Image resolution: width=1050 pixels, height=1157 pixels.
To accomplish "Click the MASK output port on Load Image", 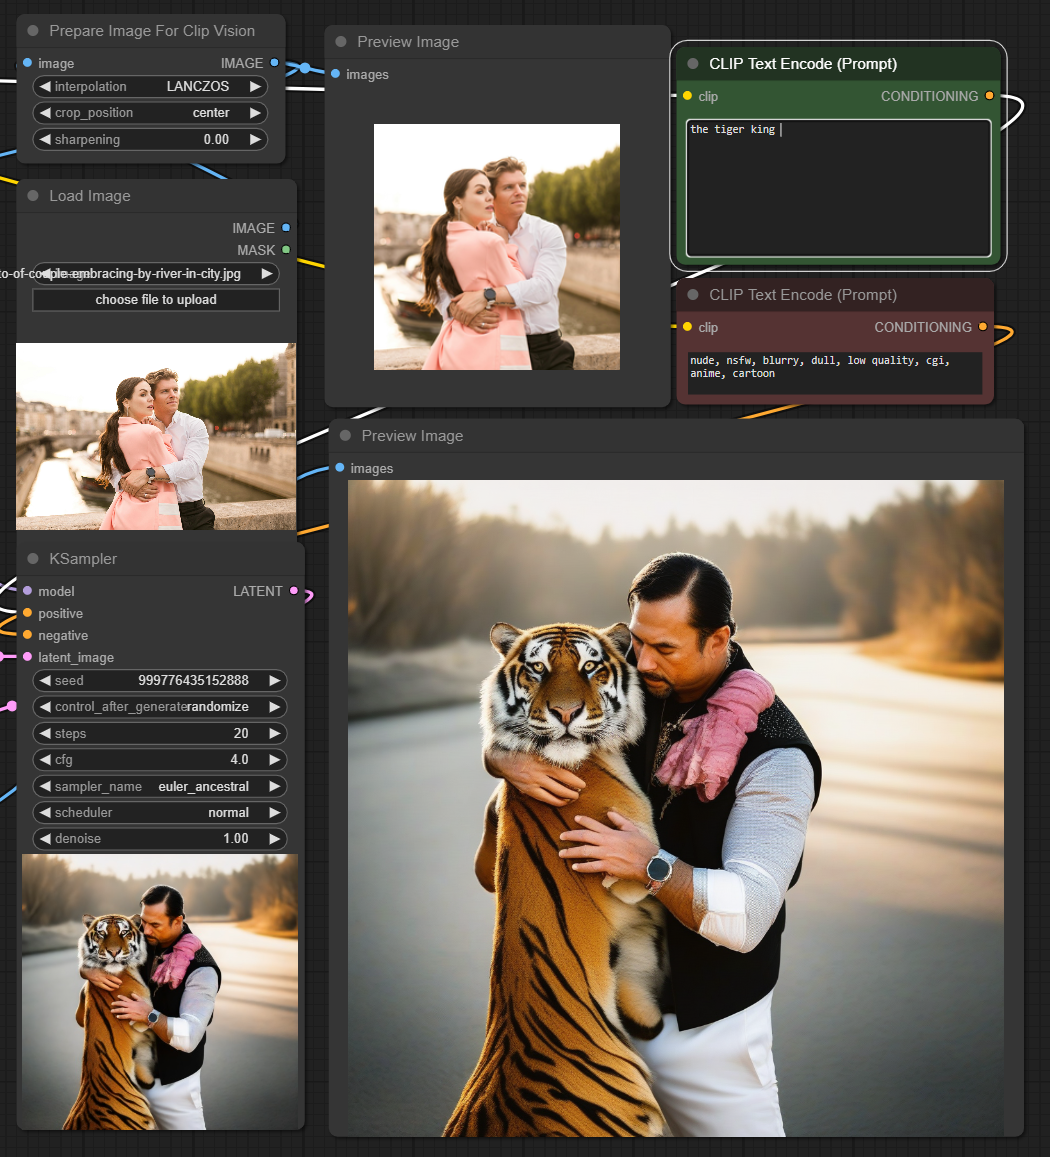I will coord(286,250).
